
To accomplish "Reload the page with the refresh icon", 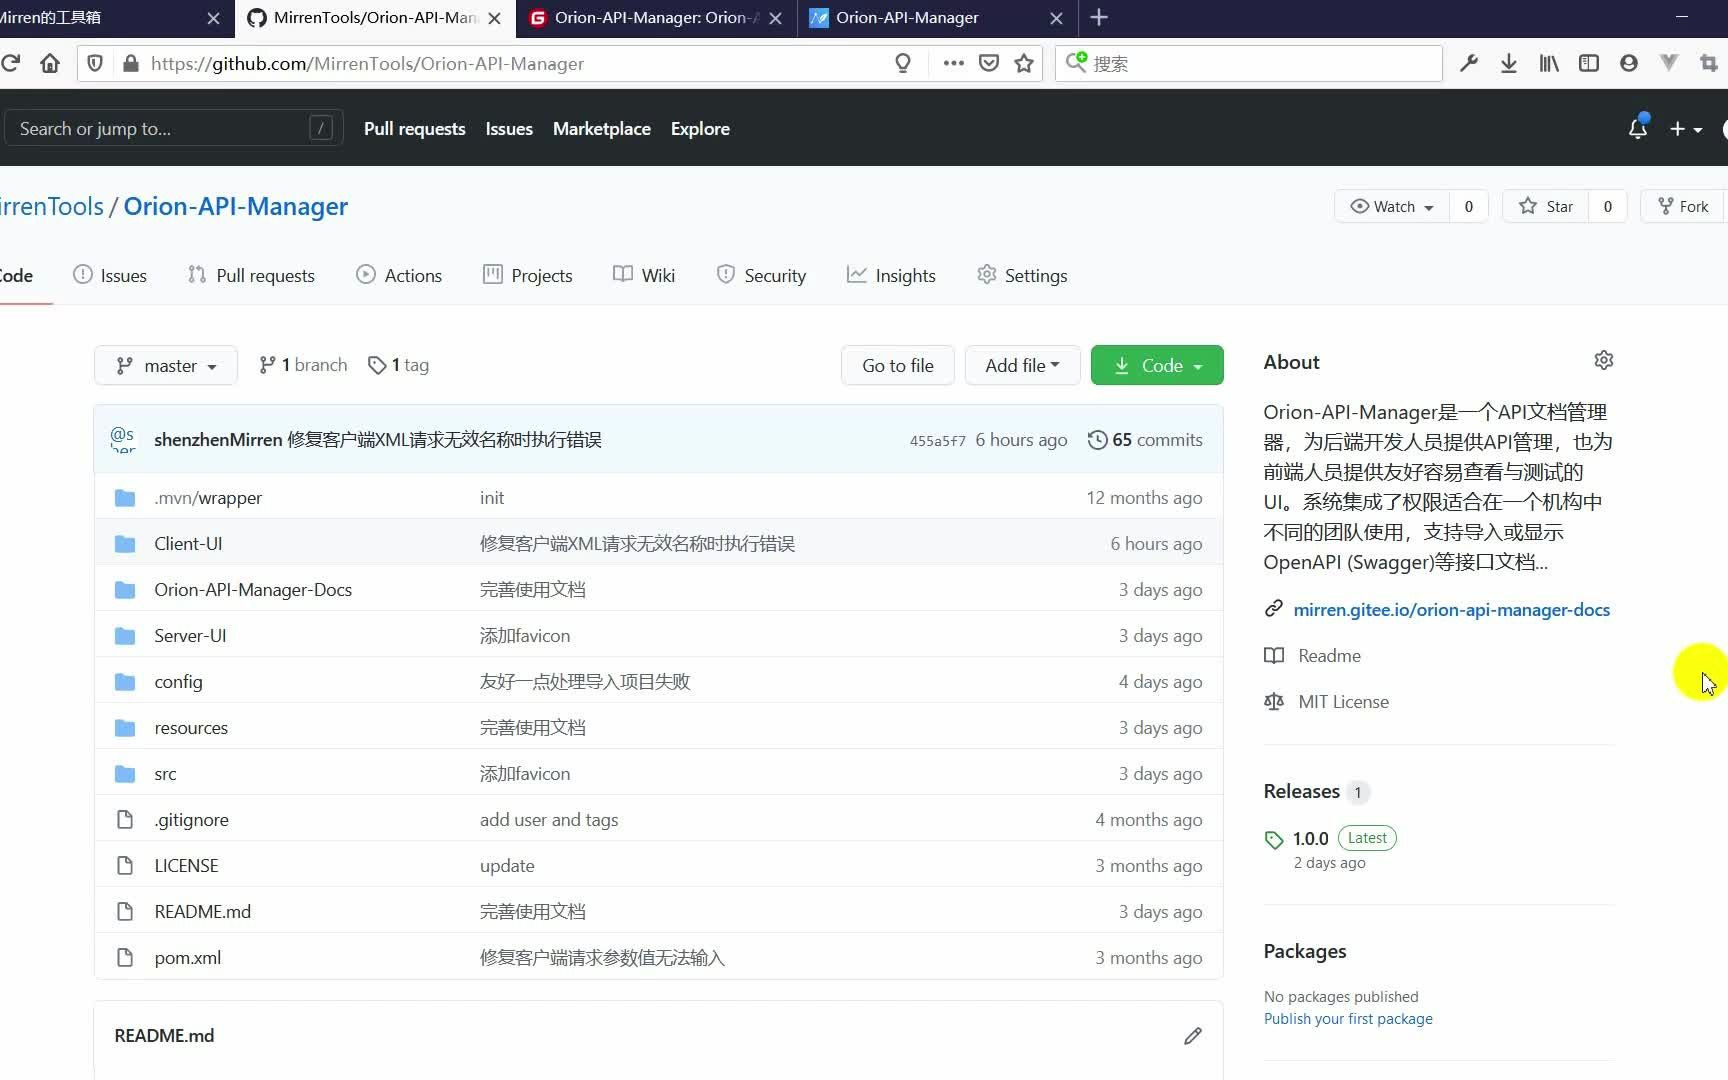I will 12,63.
